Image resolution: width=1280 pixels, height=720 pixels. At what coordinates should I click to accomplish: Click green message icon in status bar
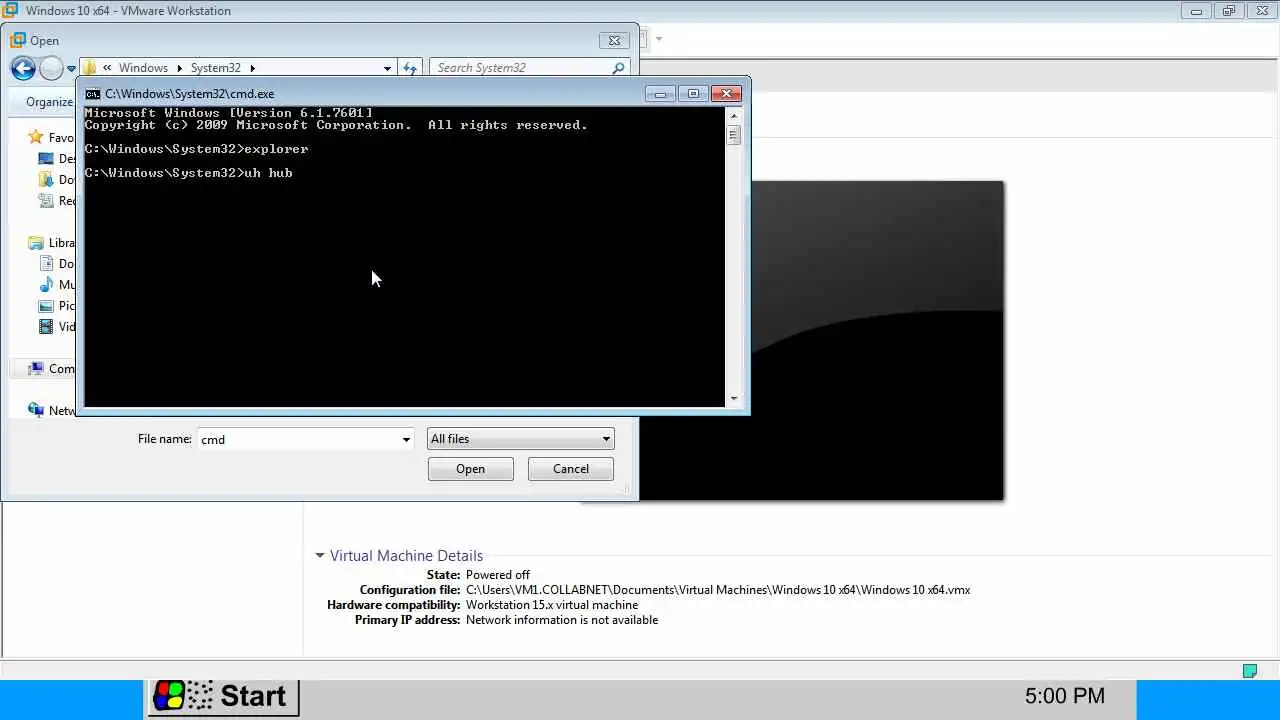1250,671
